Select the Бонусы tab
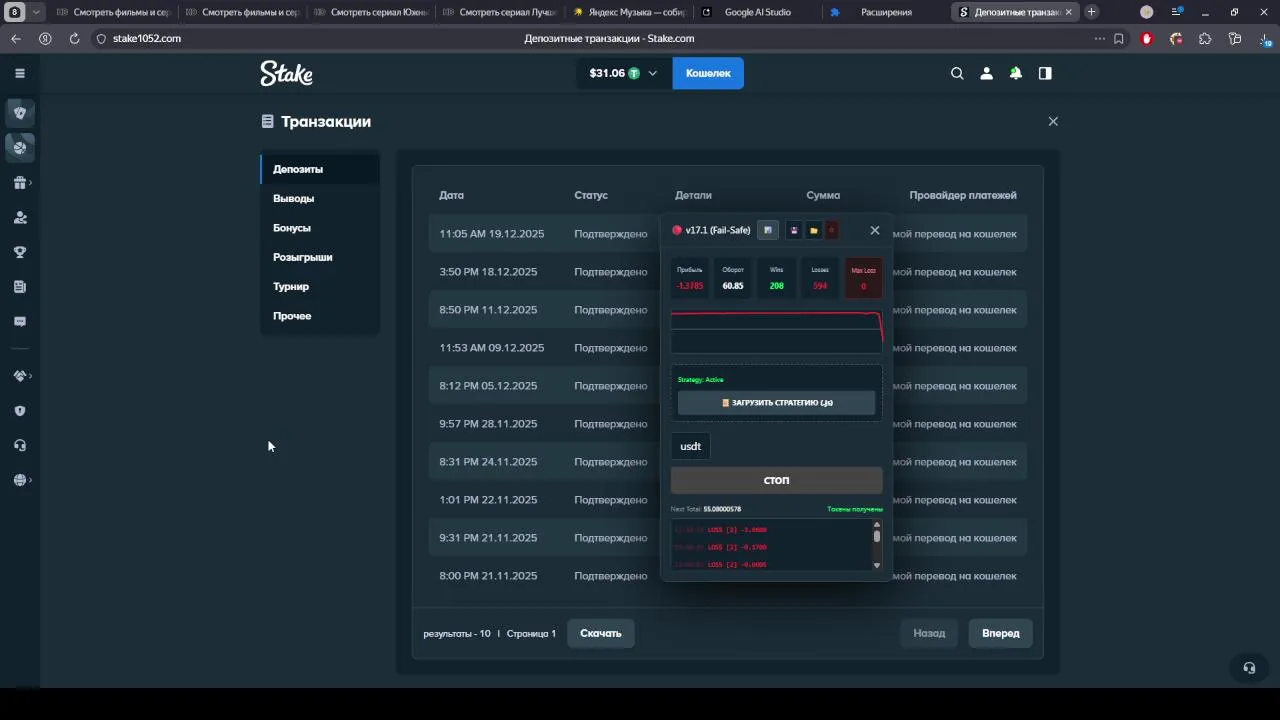Screen dimensions: 1280x720 pos(320,228)
